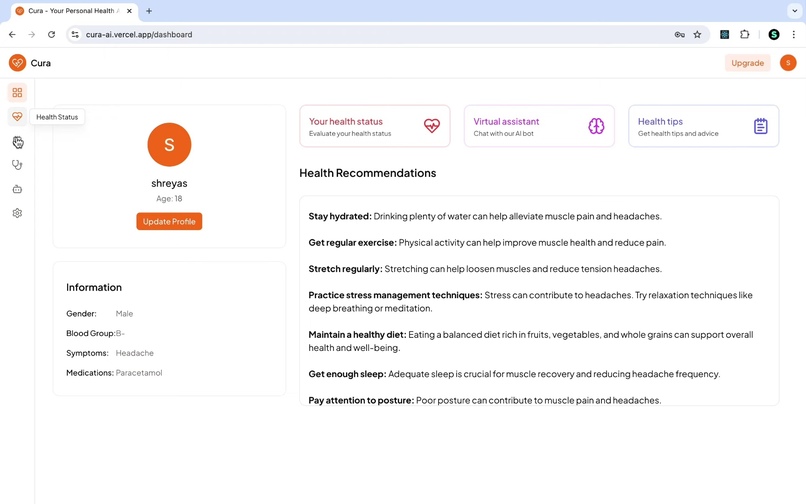Select the Cura - Your Personal Health tab
The height and width of the screenshot is (504, 806).
coord(74,11)
